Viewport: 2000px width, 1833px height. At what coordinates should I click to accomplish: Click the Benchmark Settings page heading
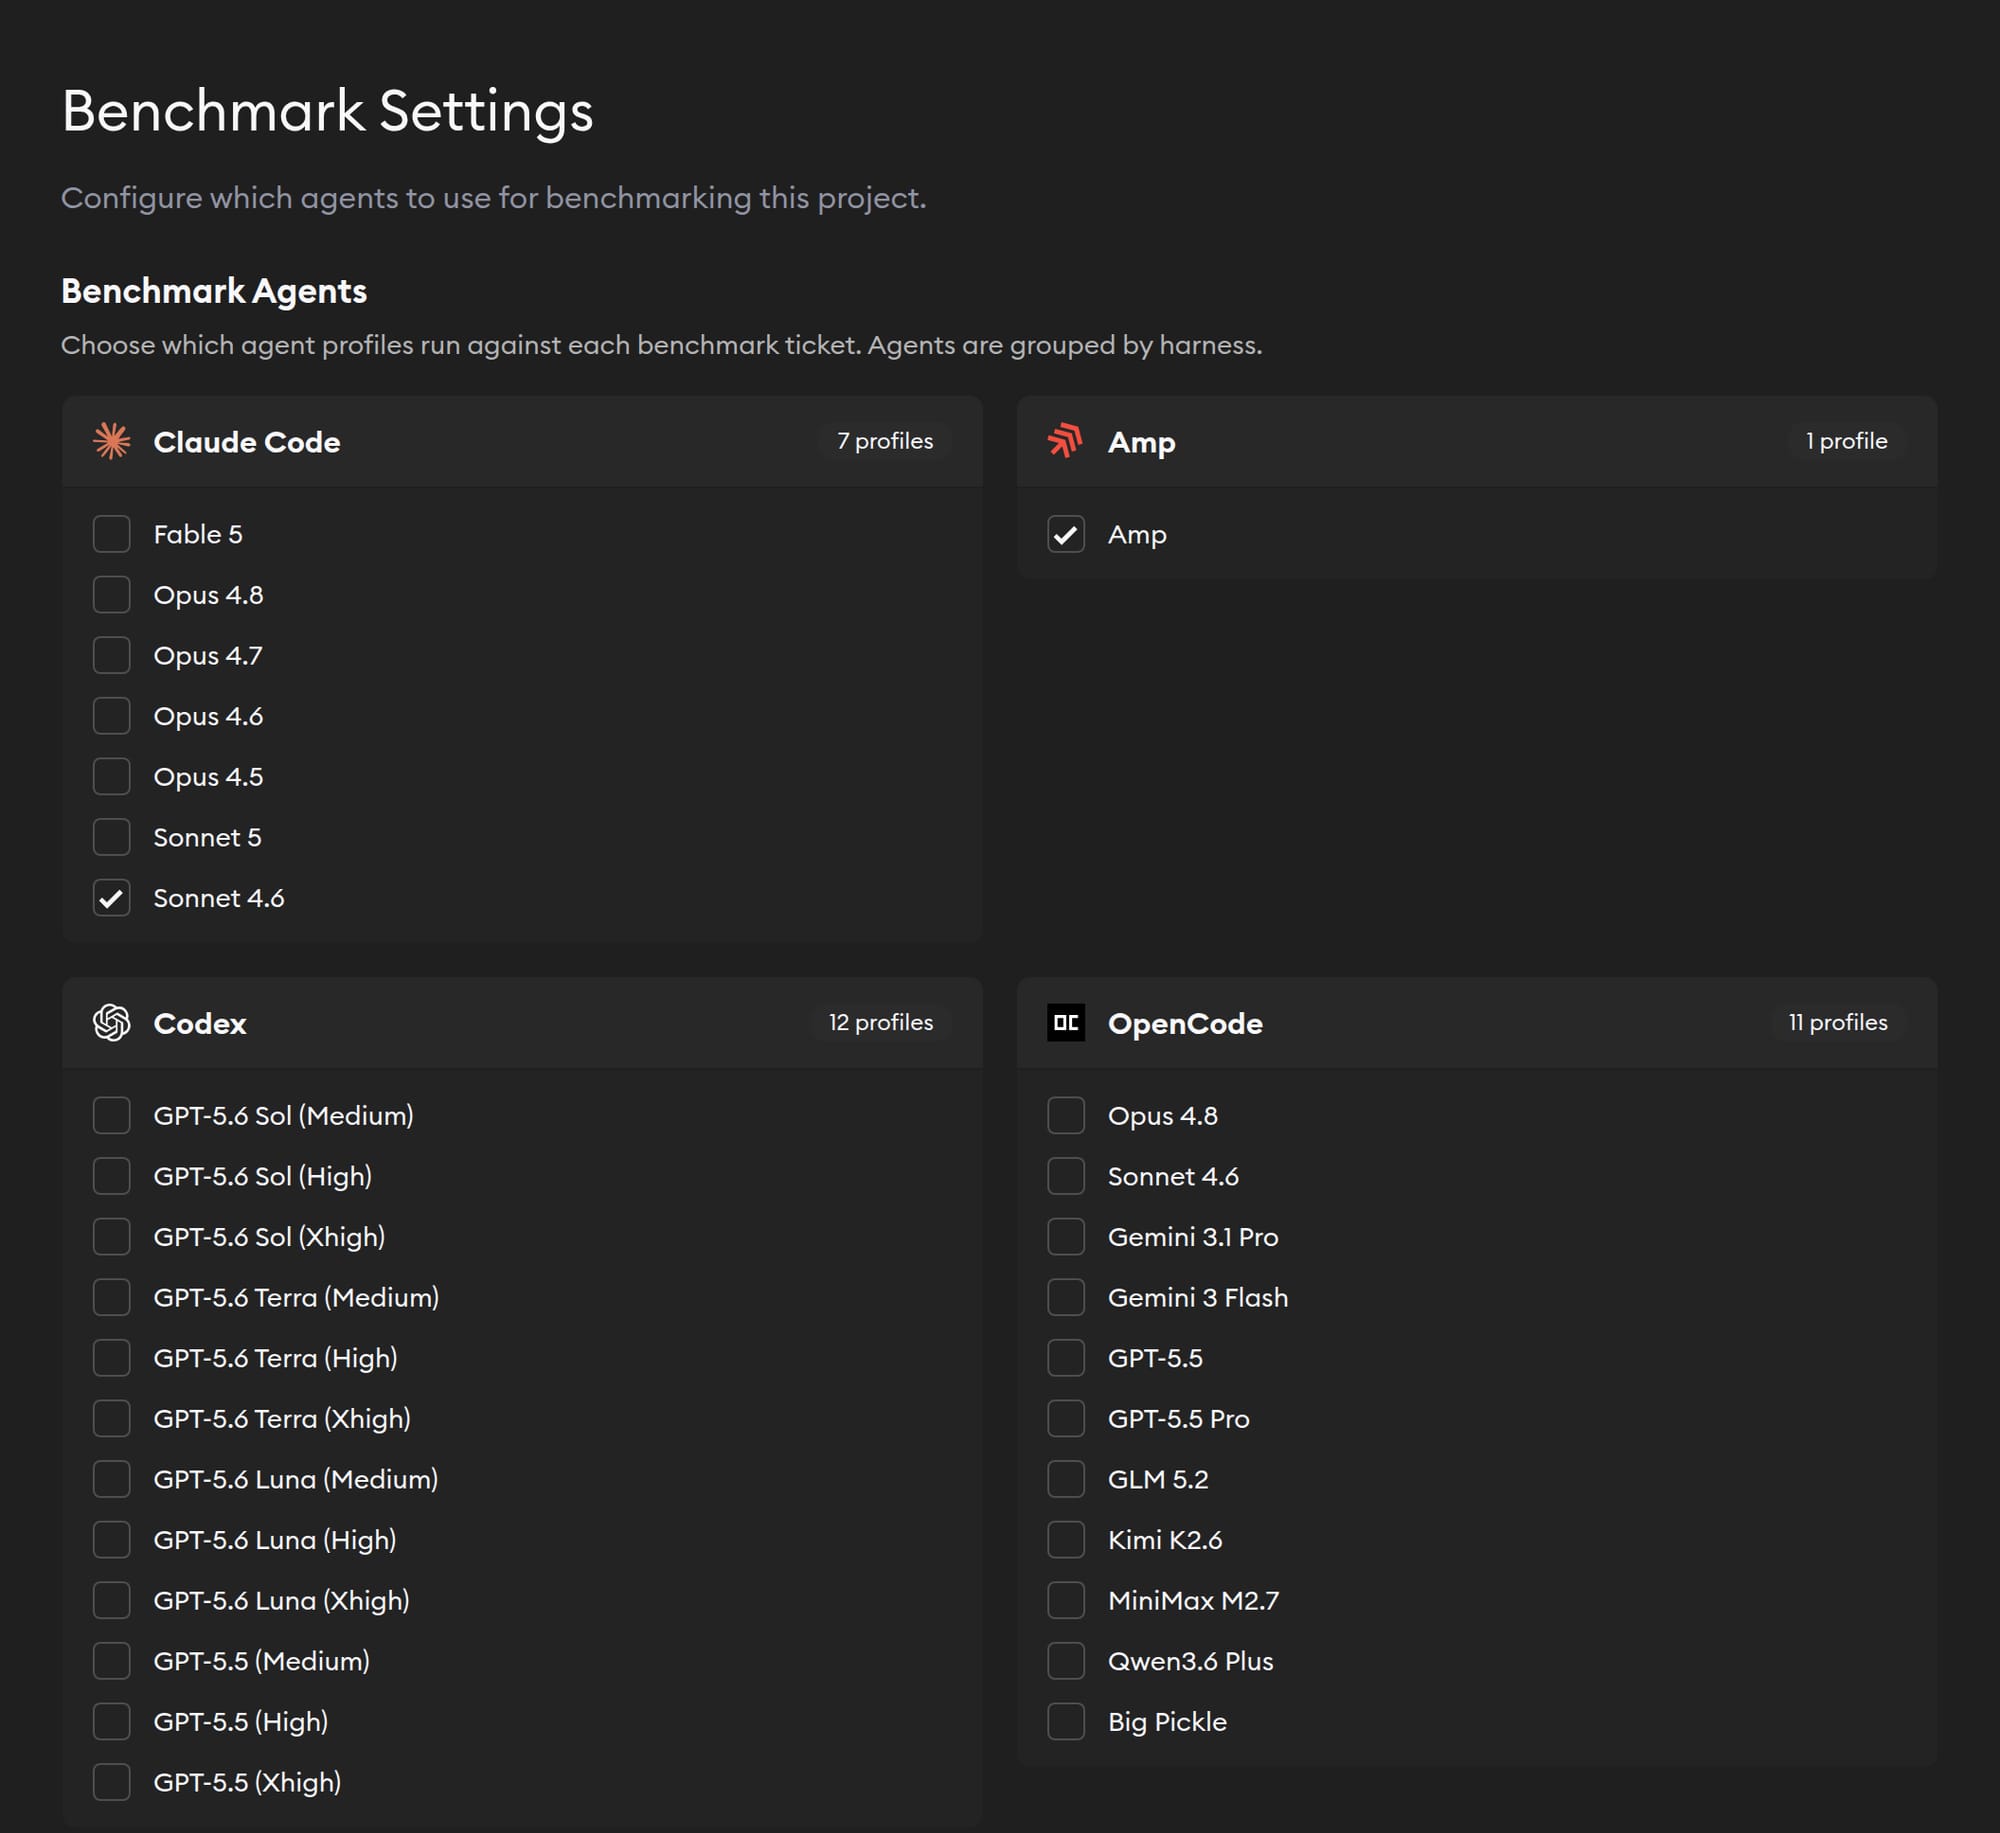tap(327, 110)
